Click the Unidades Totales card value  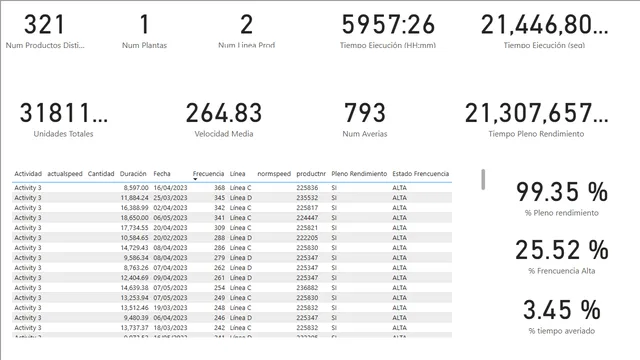[64, 113]
